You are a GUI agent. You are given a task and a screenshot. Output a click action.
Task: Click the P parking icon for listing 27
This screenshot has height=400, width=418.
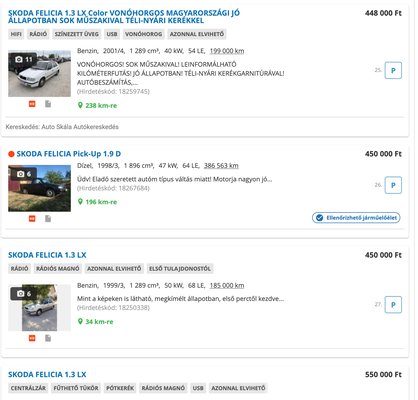point(393,305)
